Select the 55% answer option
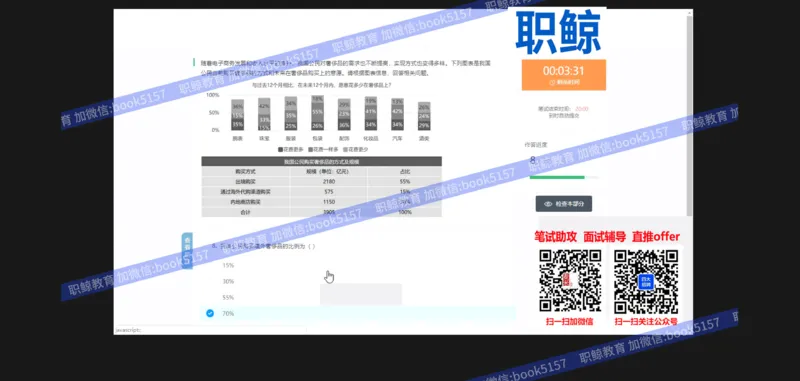The width and height of the screenshot is (800, 381). 228,297
